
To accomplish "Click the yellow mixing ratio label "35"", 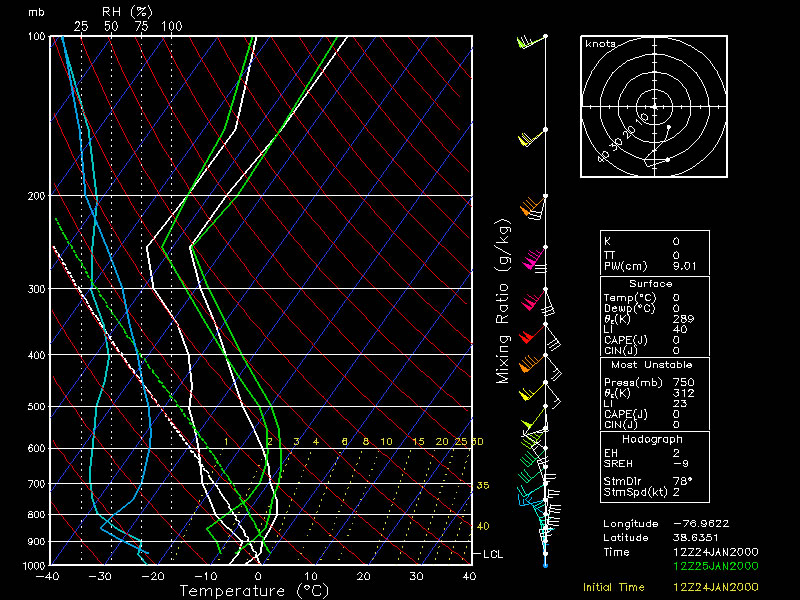I will pos(483,486).
